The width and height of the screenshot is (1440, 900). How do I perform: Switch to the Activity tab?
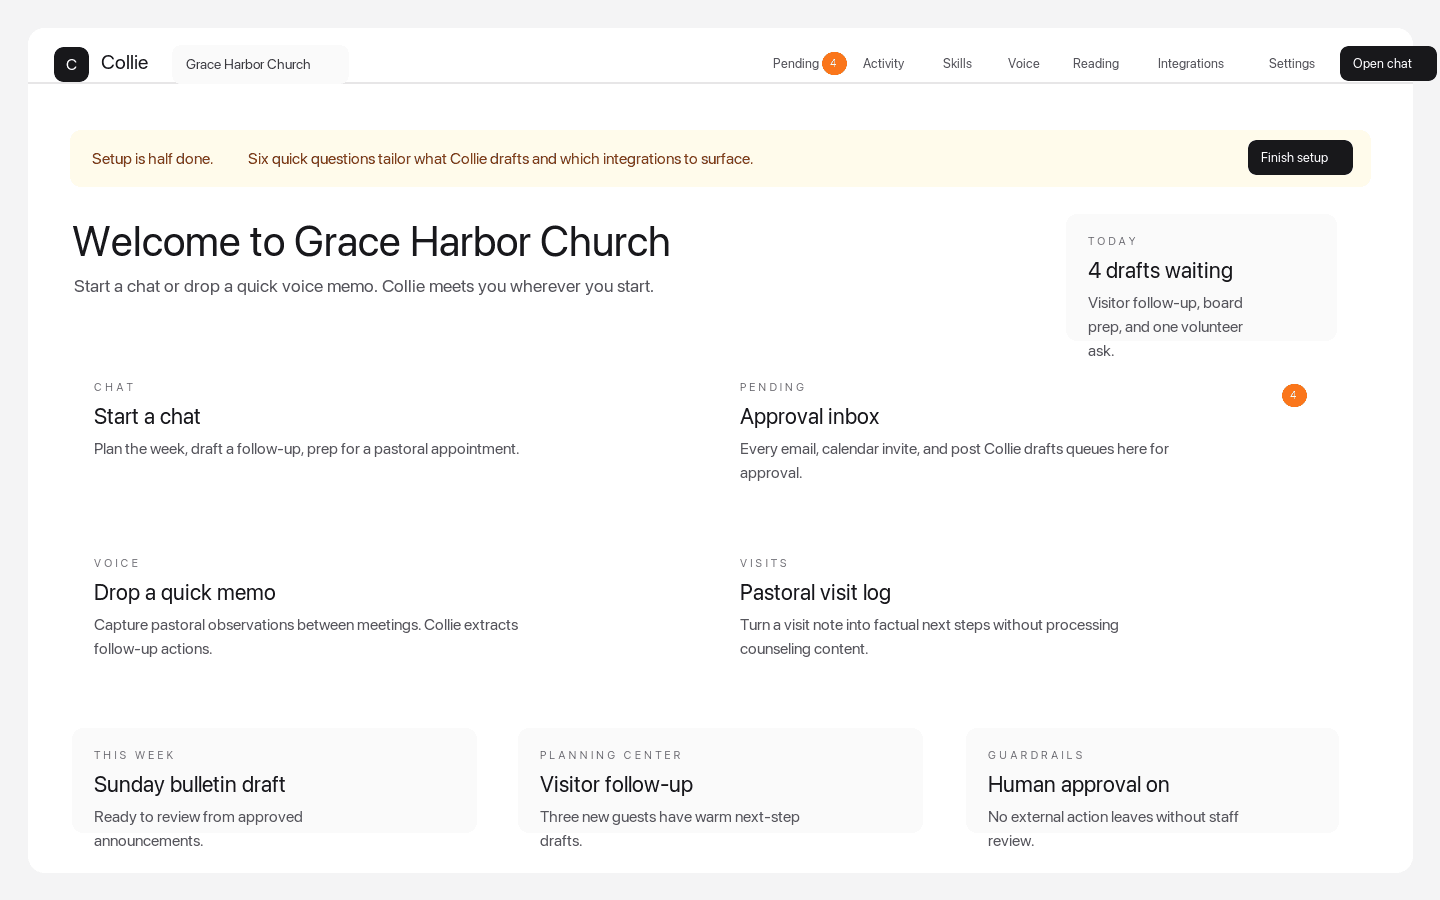[x=883, y=64]
